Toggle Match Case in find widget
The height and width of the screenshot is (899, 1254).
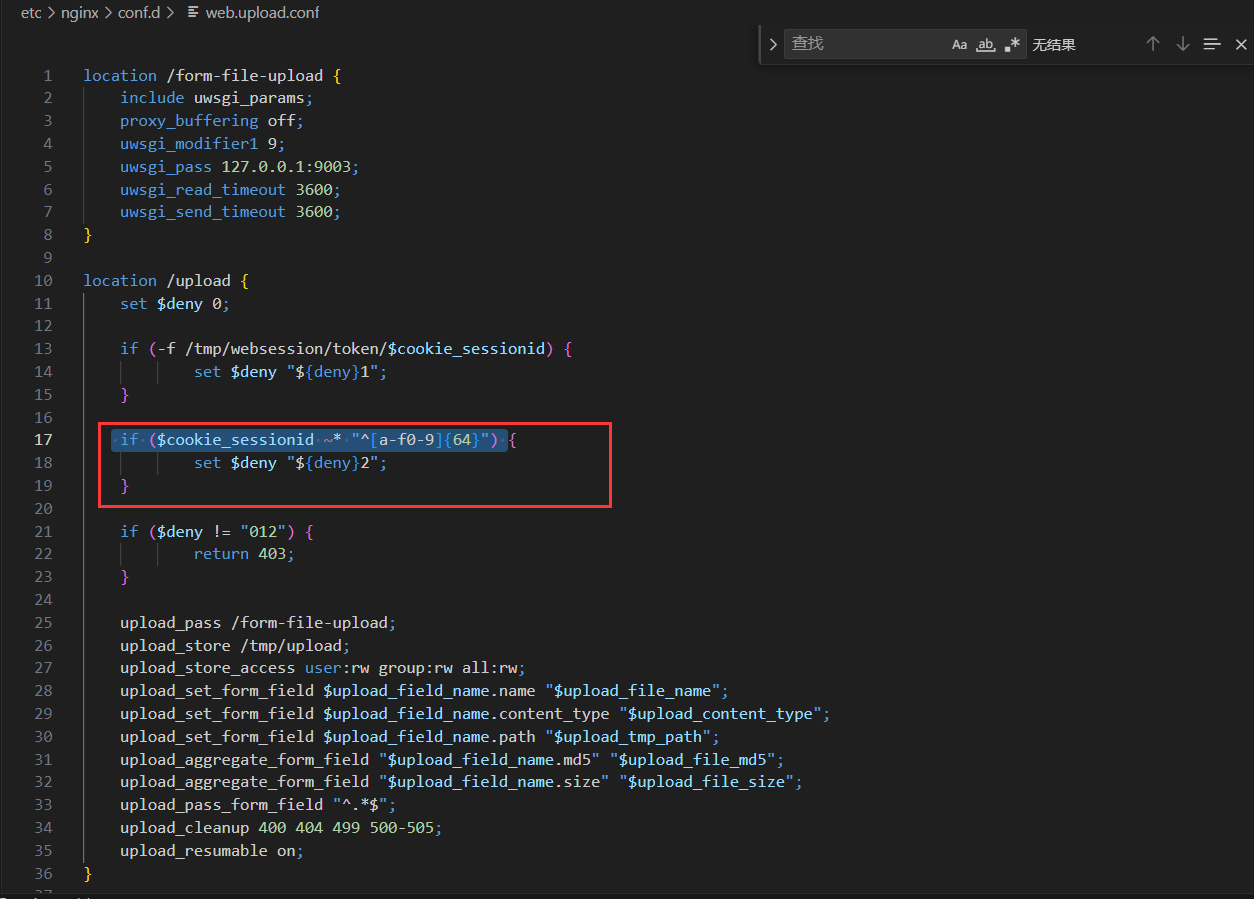click(x=959, y=44)
